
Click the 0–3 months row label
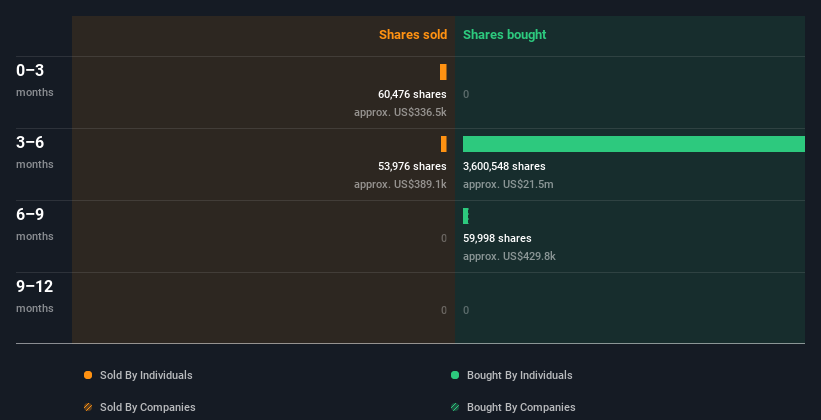35,80
